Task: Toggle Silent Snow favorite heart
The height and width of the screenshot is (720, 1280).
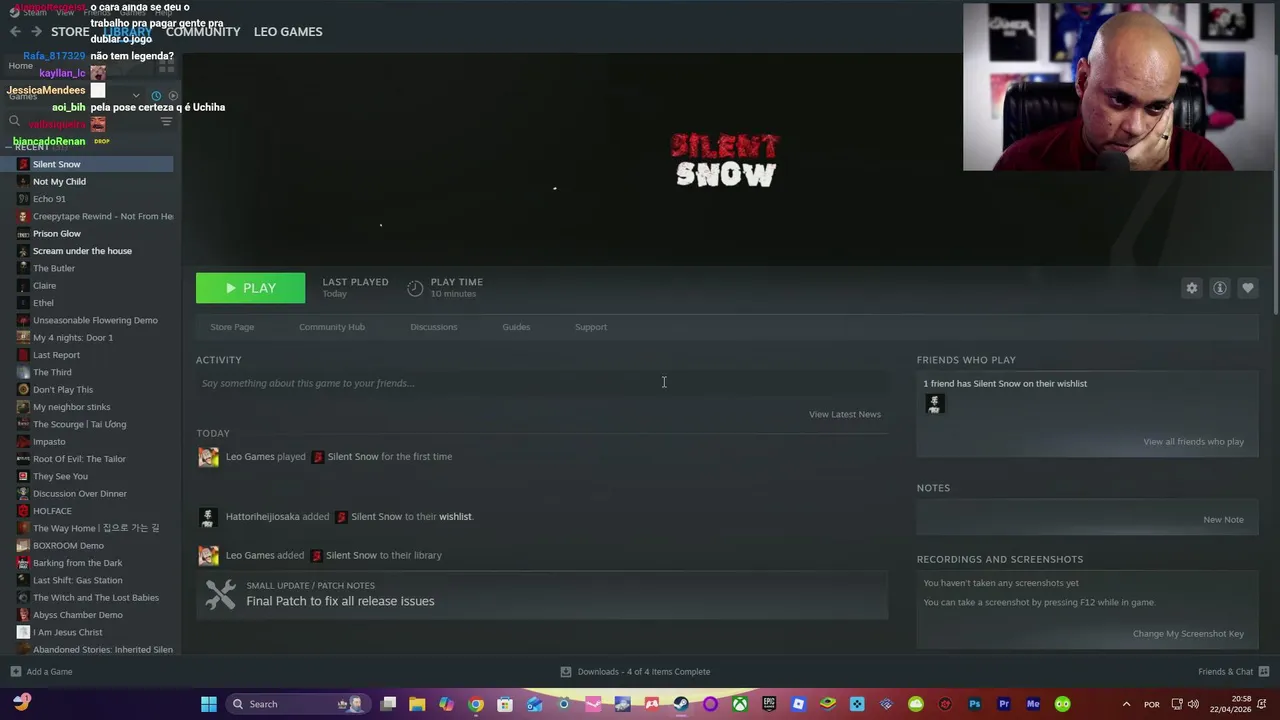Action: point(1248,288)
